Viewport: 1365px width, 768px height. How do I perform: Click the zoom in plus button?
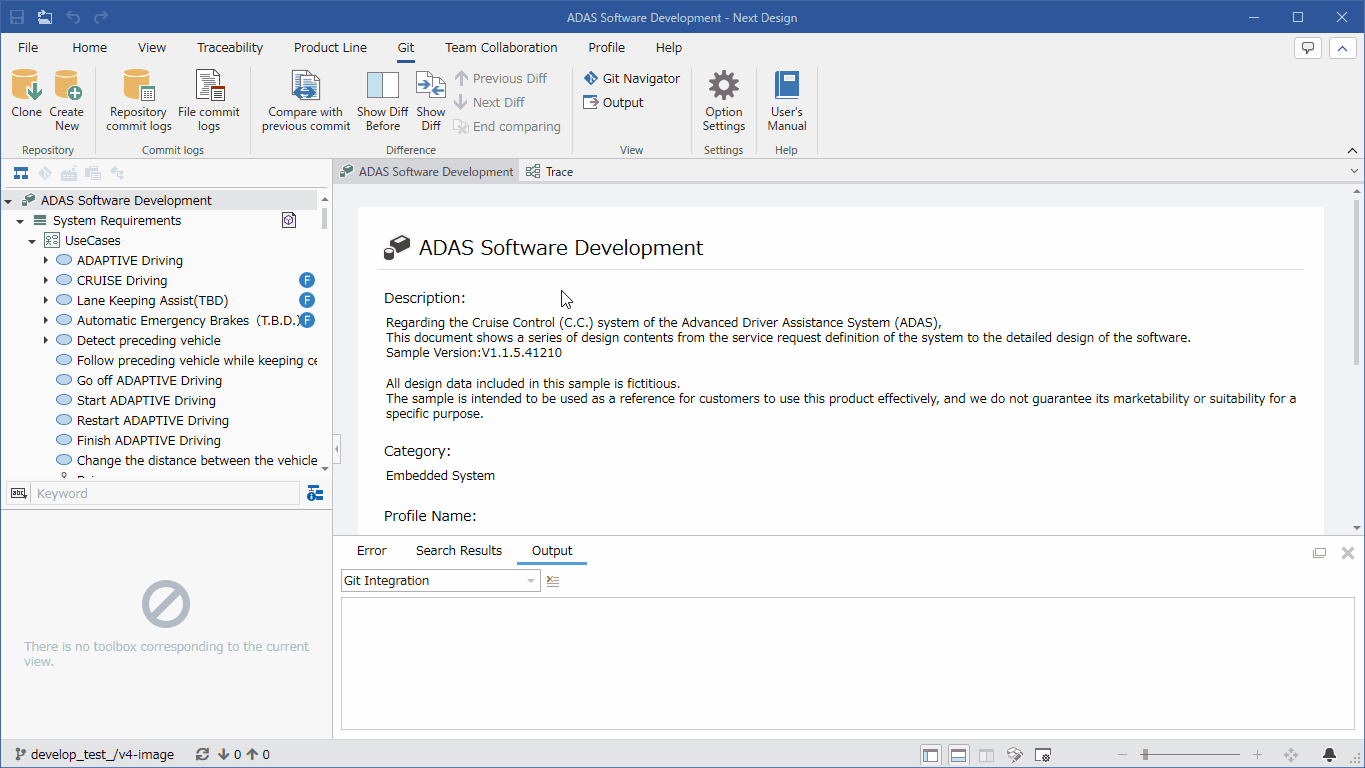click(1257, 755)
